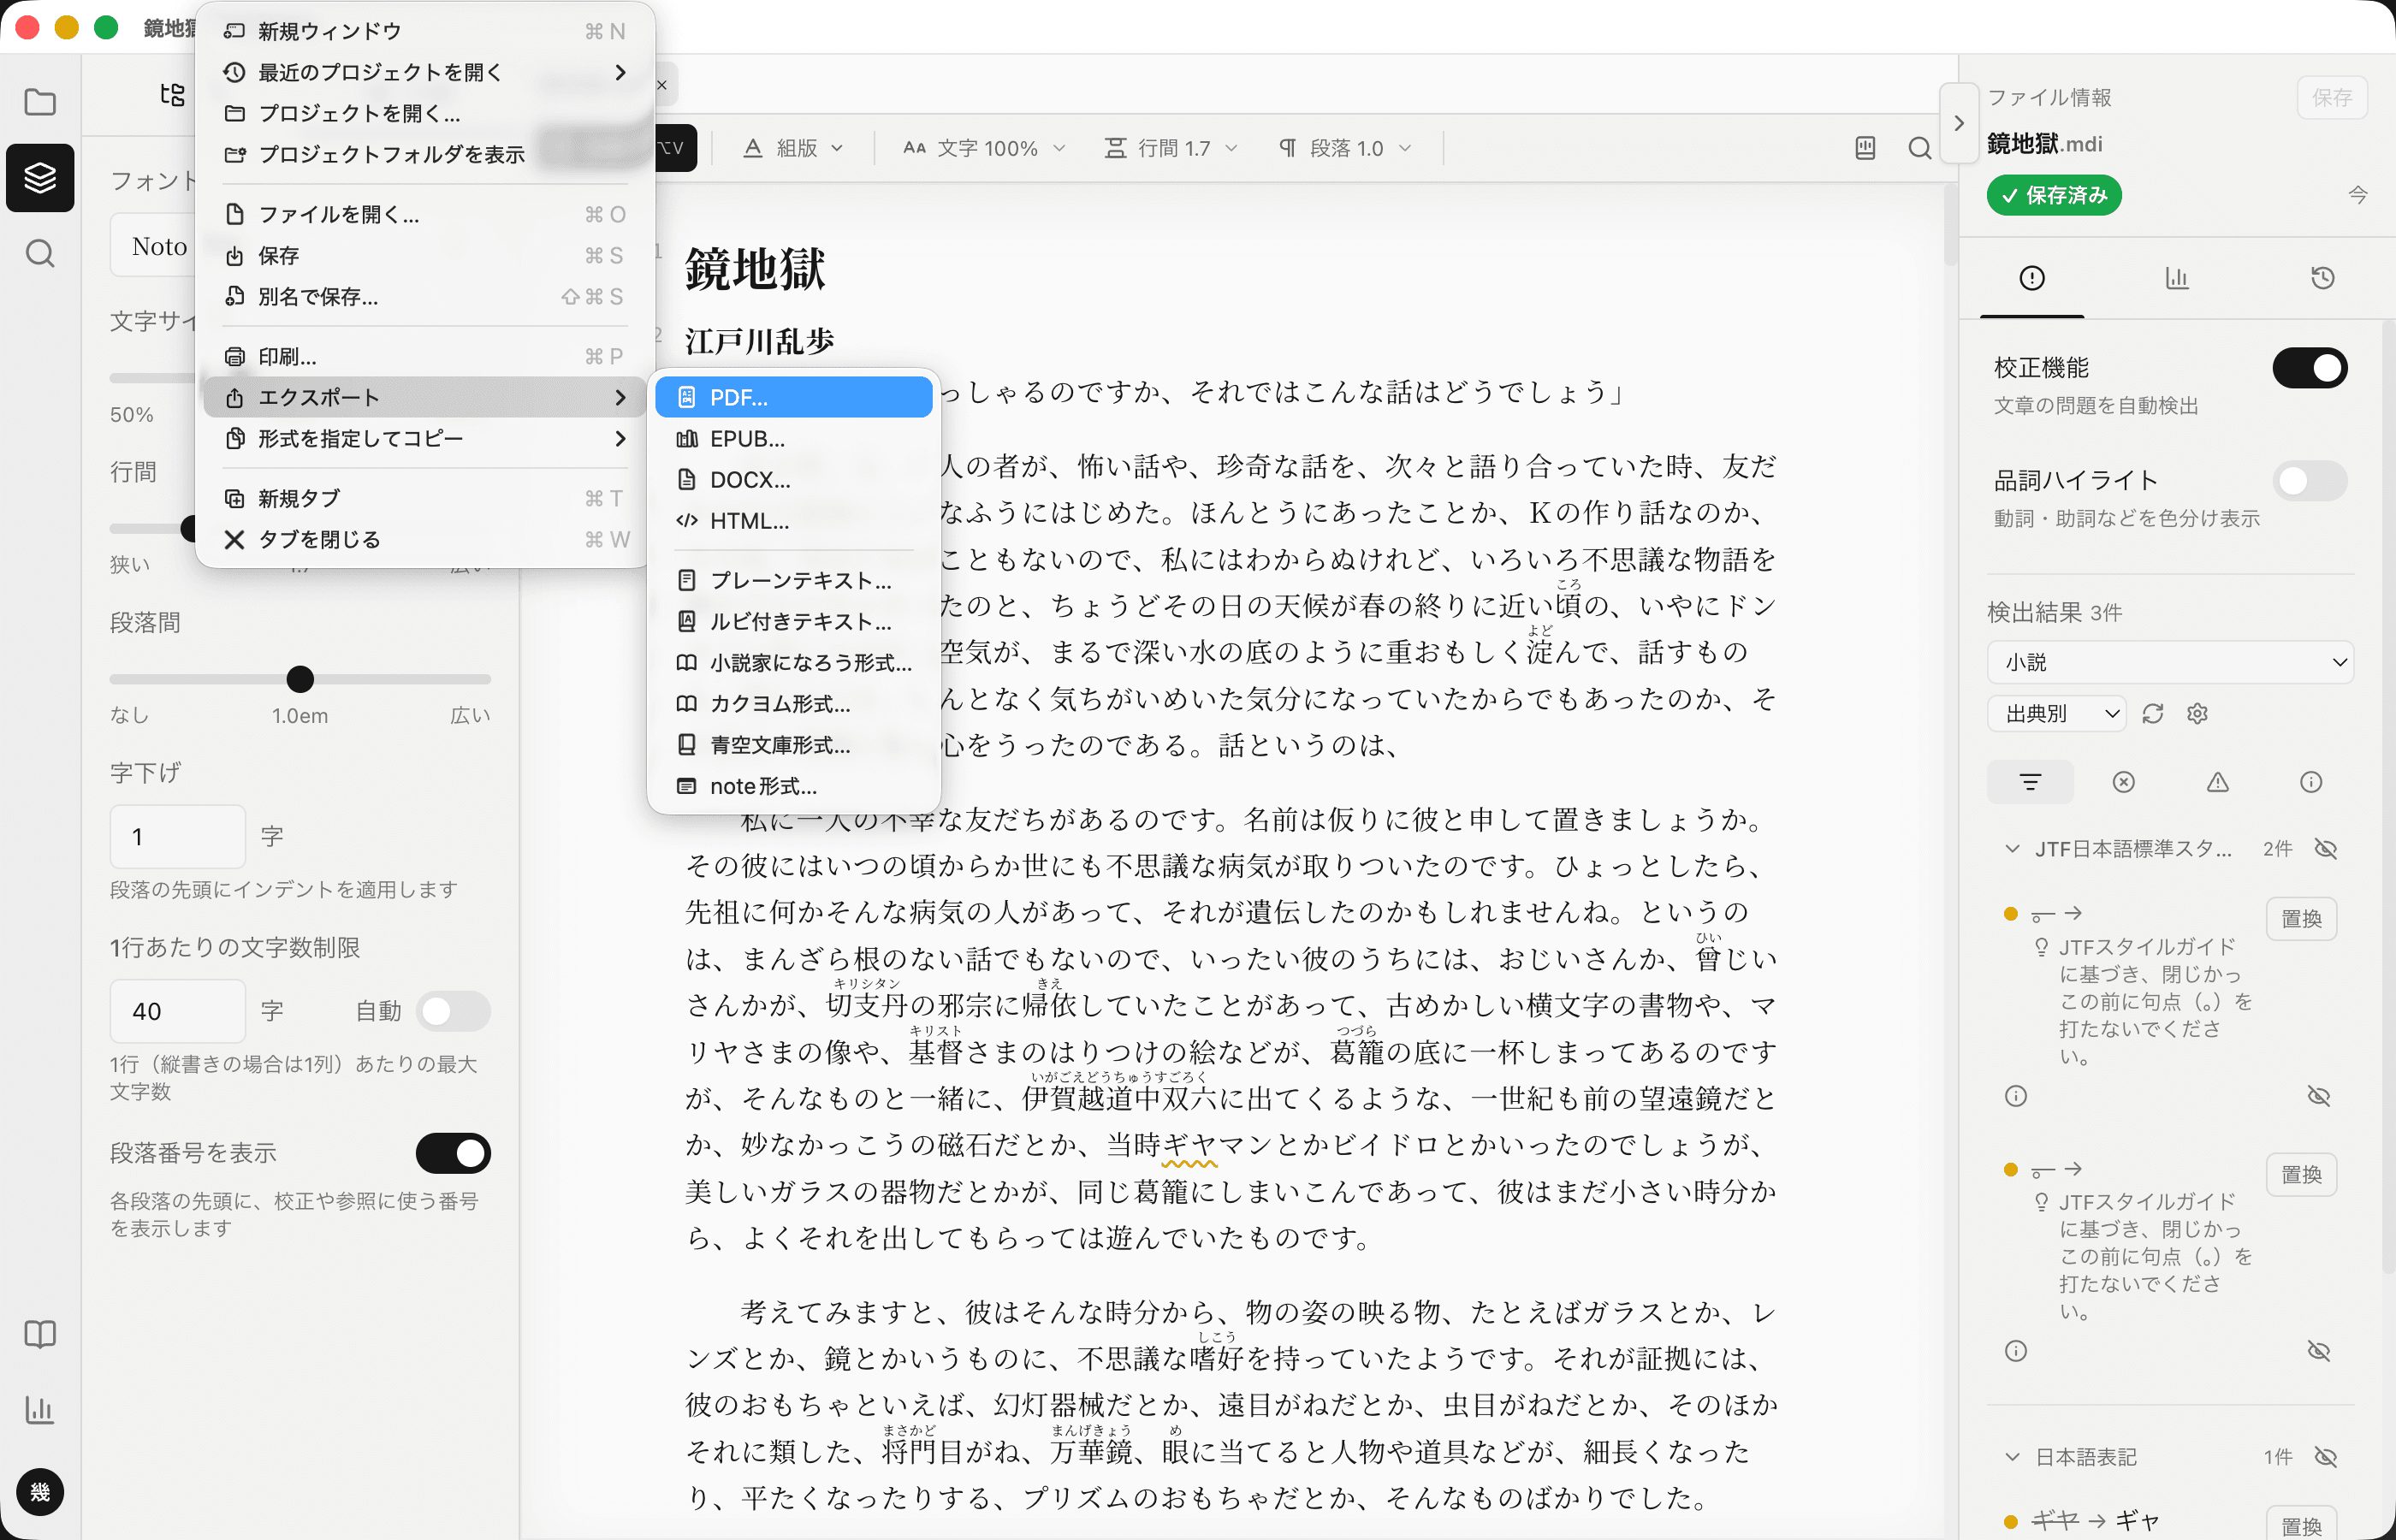Choose EPUB... export option

click(794, 438)
